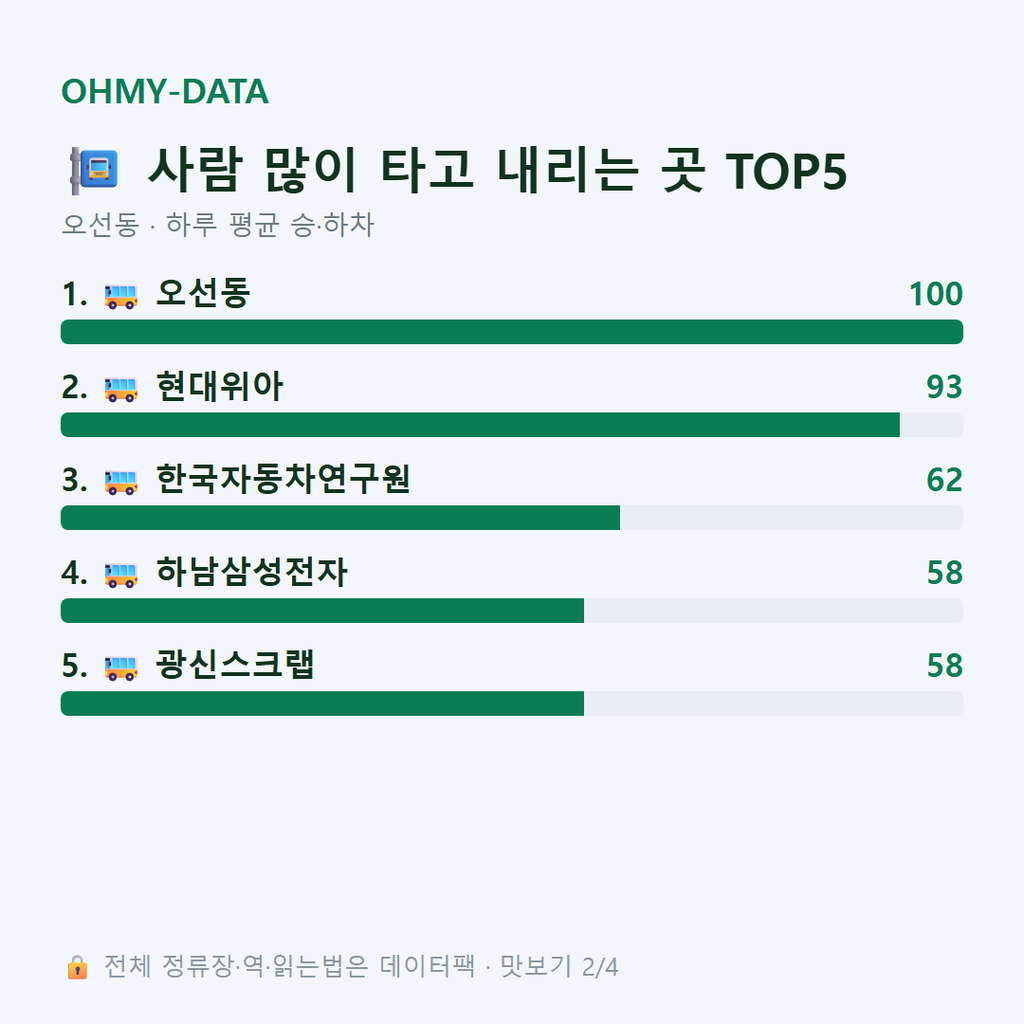Click the score 93 next to 현대위아
The height and width of the screenshot is (1024, 1024).
pyautogui.click(x=944, y=387)
